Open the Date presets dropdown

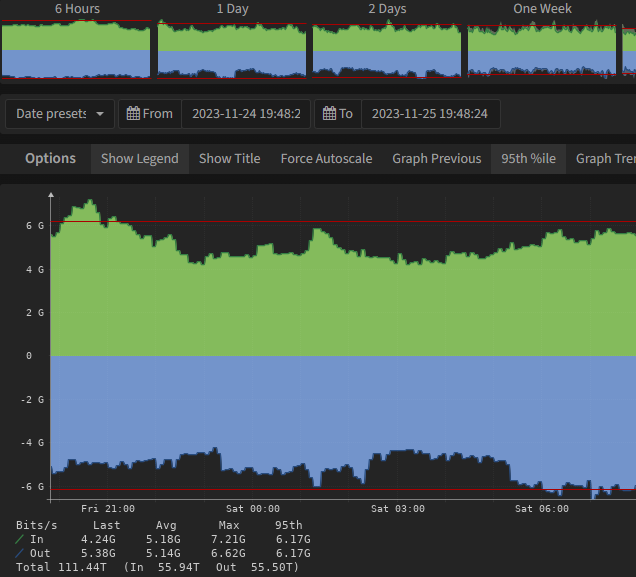[x=59, y=114]
